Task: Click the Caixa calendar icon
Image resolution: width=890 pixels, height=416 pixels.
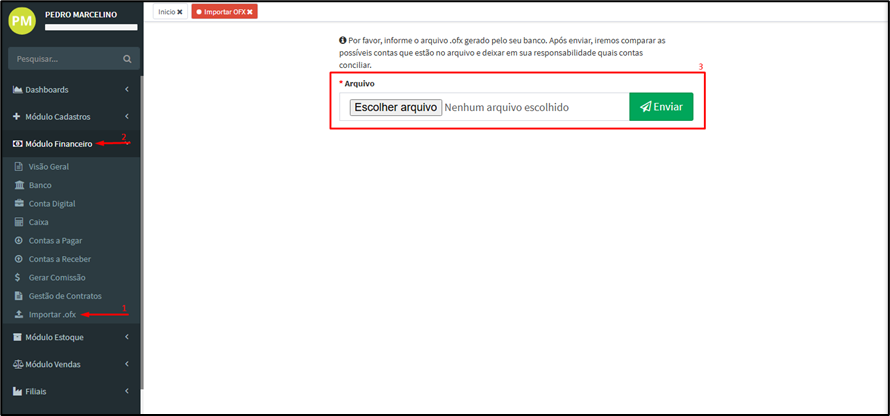Action: 18,222
